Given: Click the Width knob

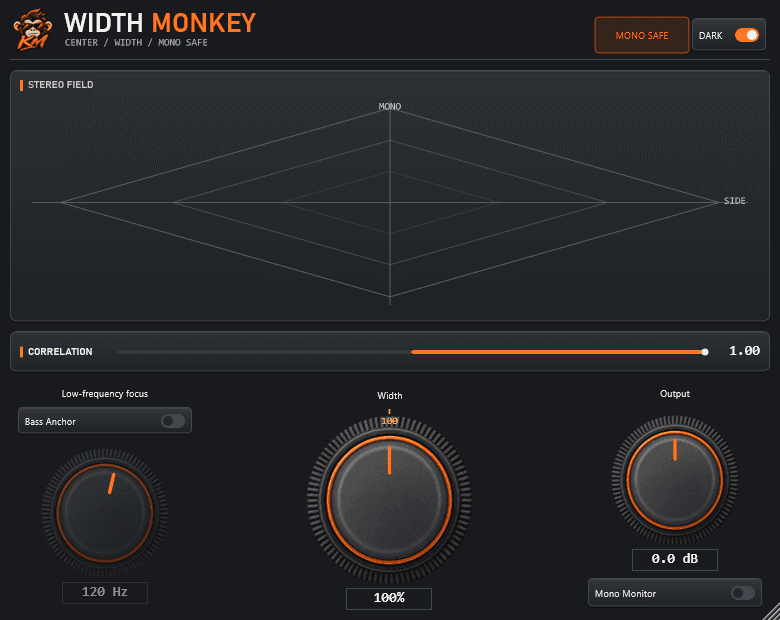Looking at the screenshot, I should [390, 500].
